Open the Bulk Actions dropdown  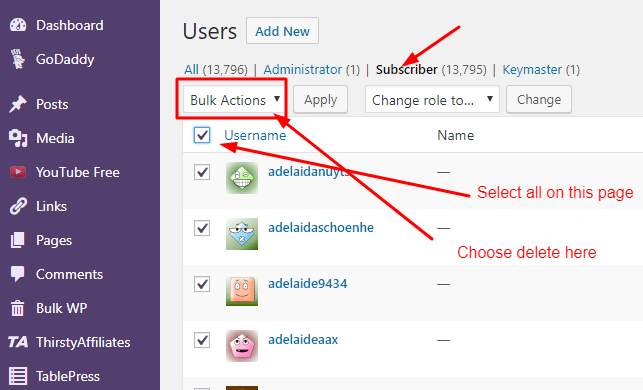point(233,99)
